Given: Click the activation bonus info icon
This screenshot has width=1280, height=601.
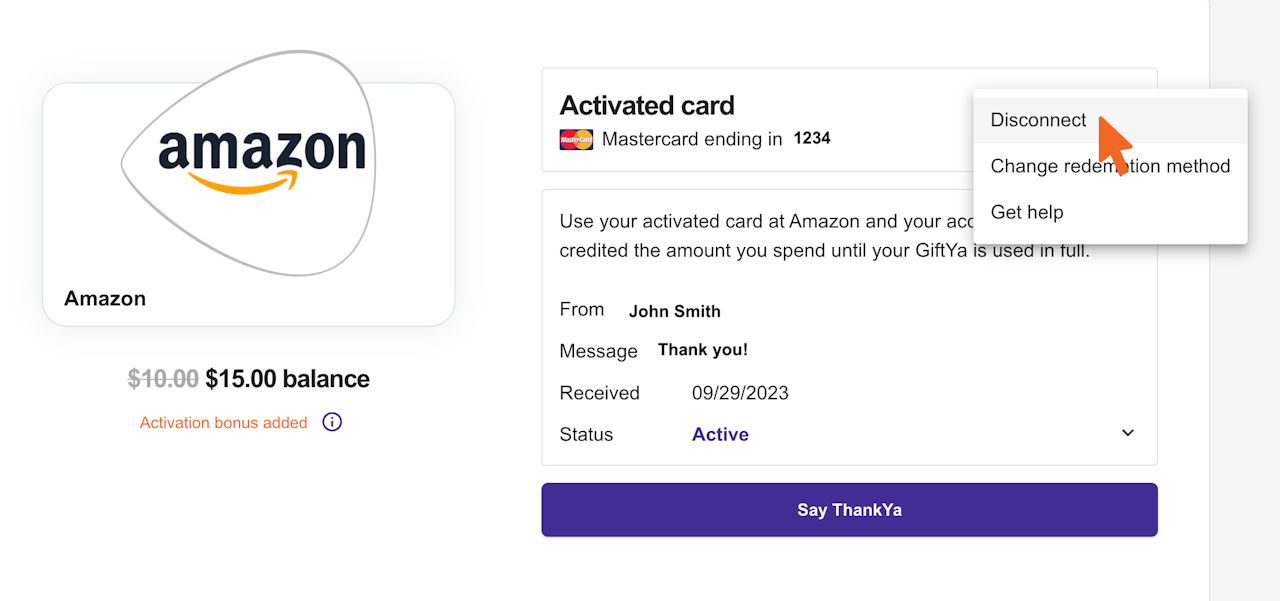Looking at the screenshot, I should click(x=332, y=422).
